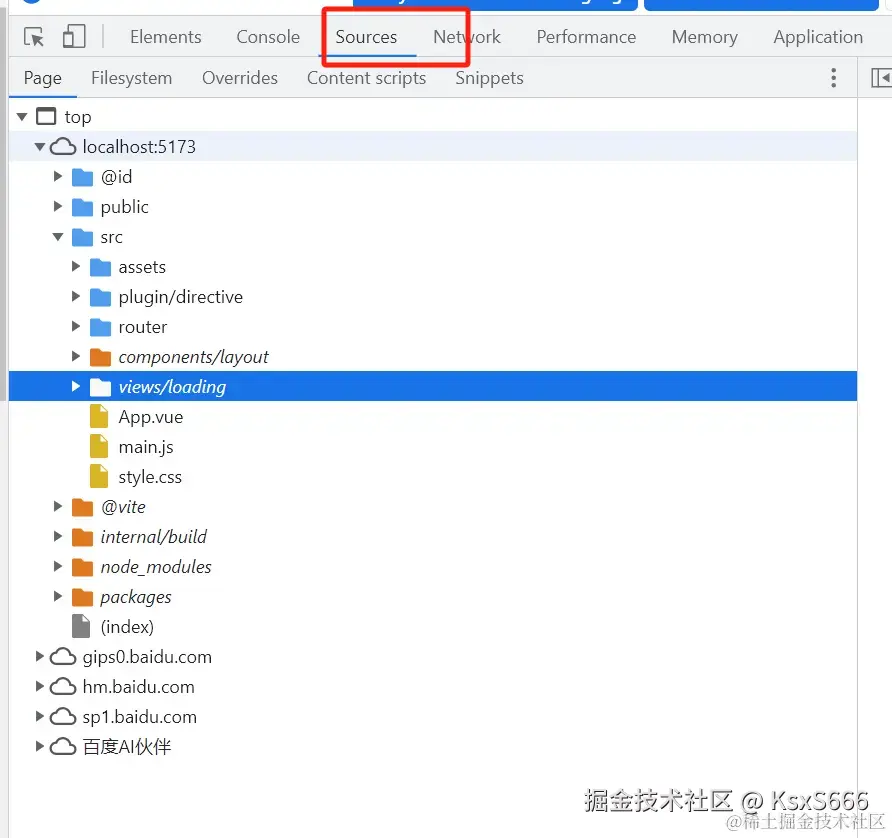Open the Memory tab
The image size is (892, 838).
705,37
